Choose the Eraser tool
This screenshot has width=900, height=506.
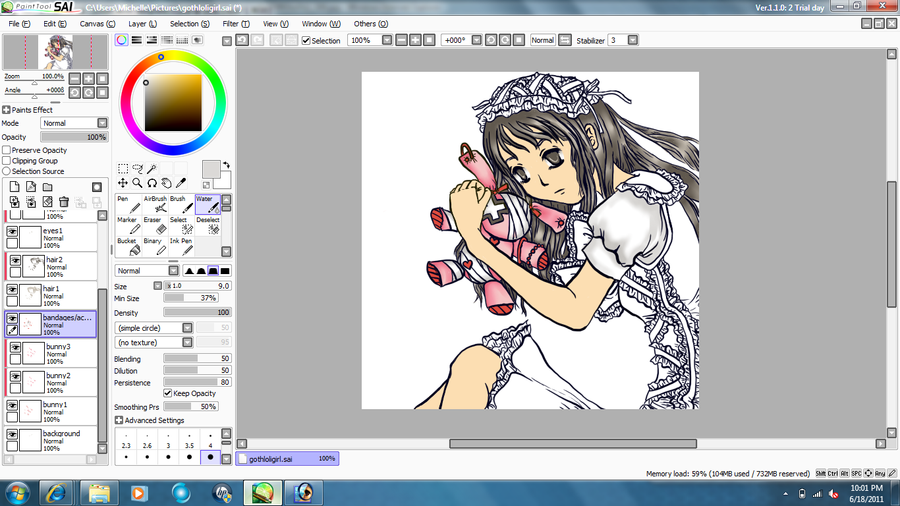coord(155,225)
